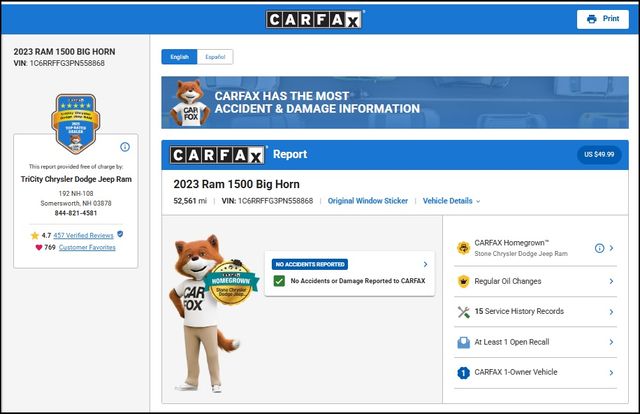
Task: Click the CARFAX logo in the header
Action: point(314,19)
